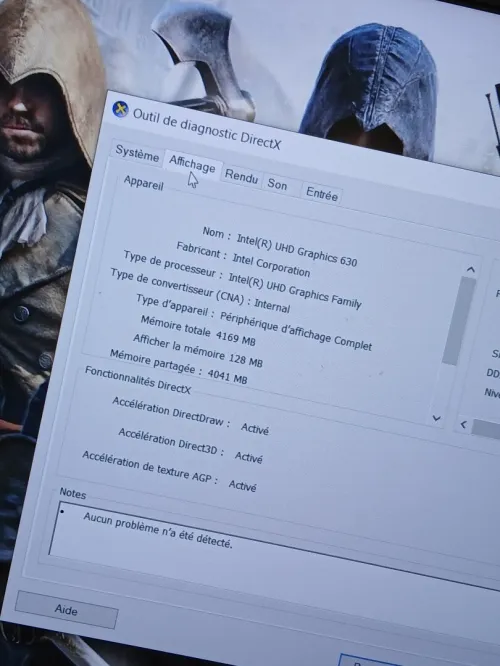The width and height of the screenshot is (500, 666).
Task: Switch to the Son tab
Action: point(277,184)
